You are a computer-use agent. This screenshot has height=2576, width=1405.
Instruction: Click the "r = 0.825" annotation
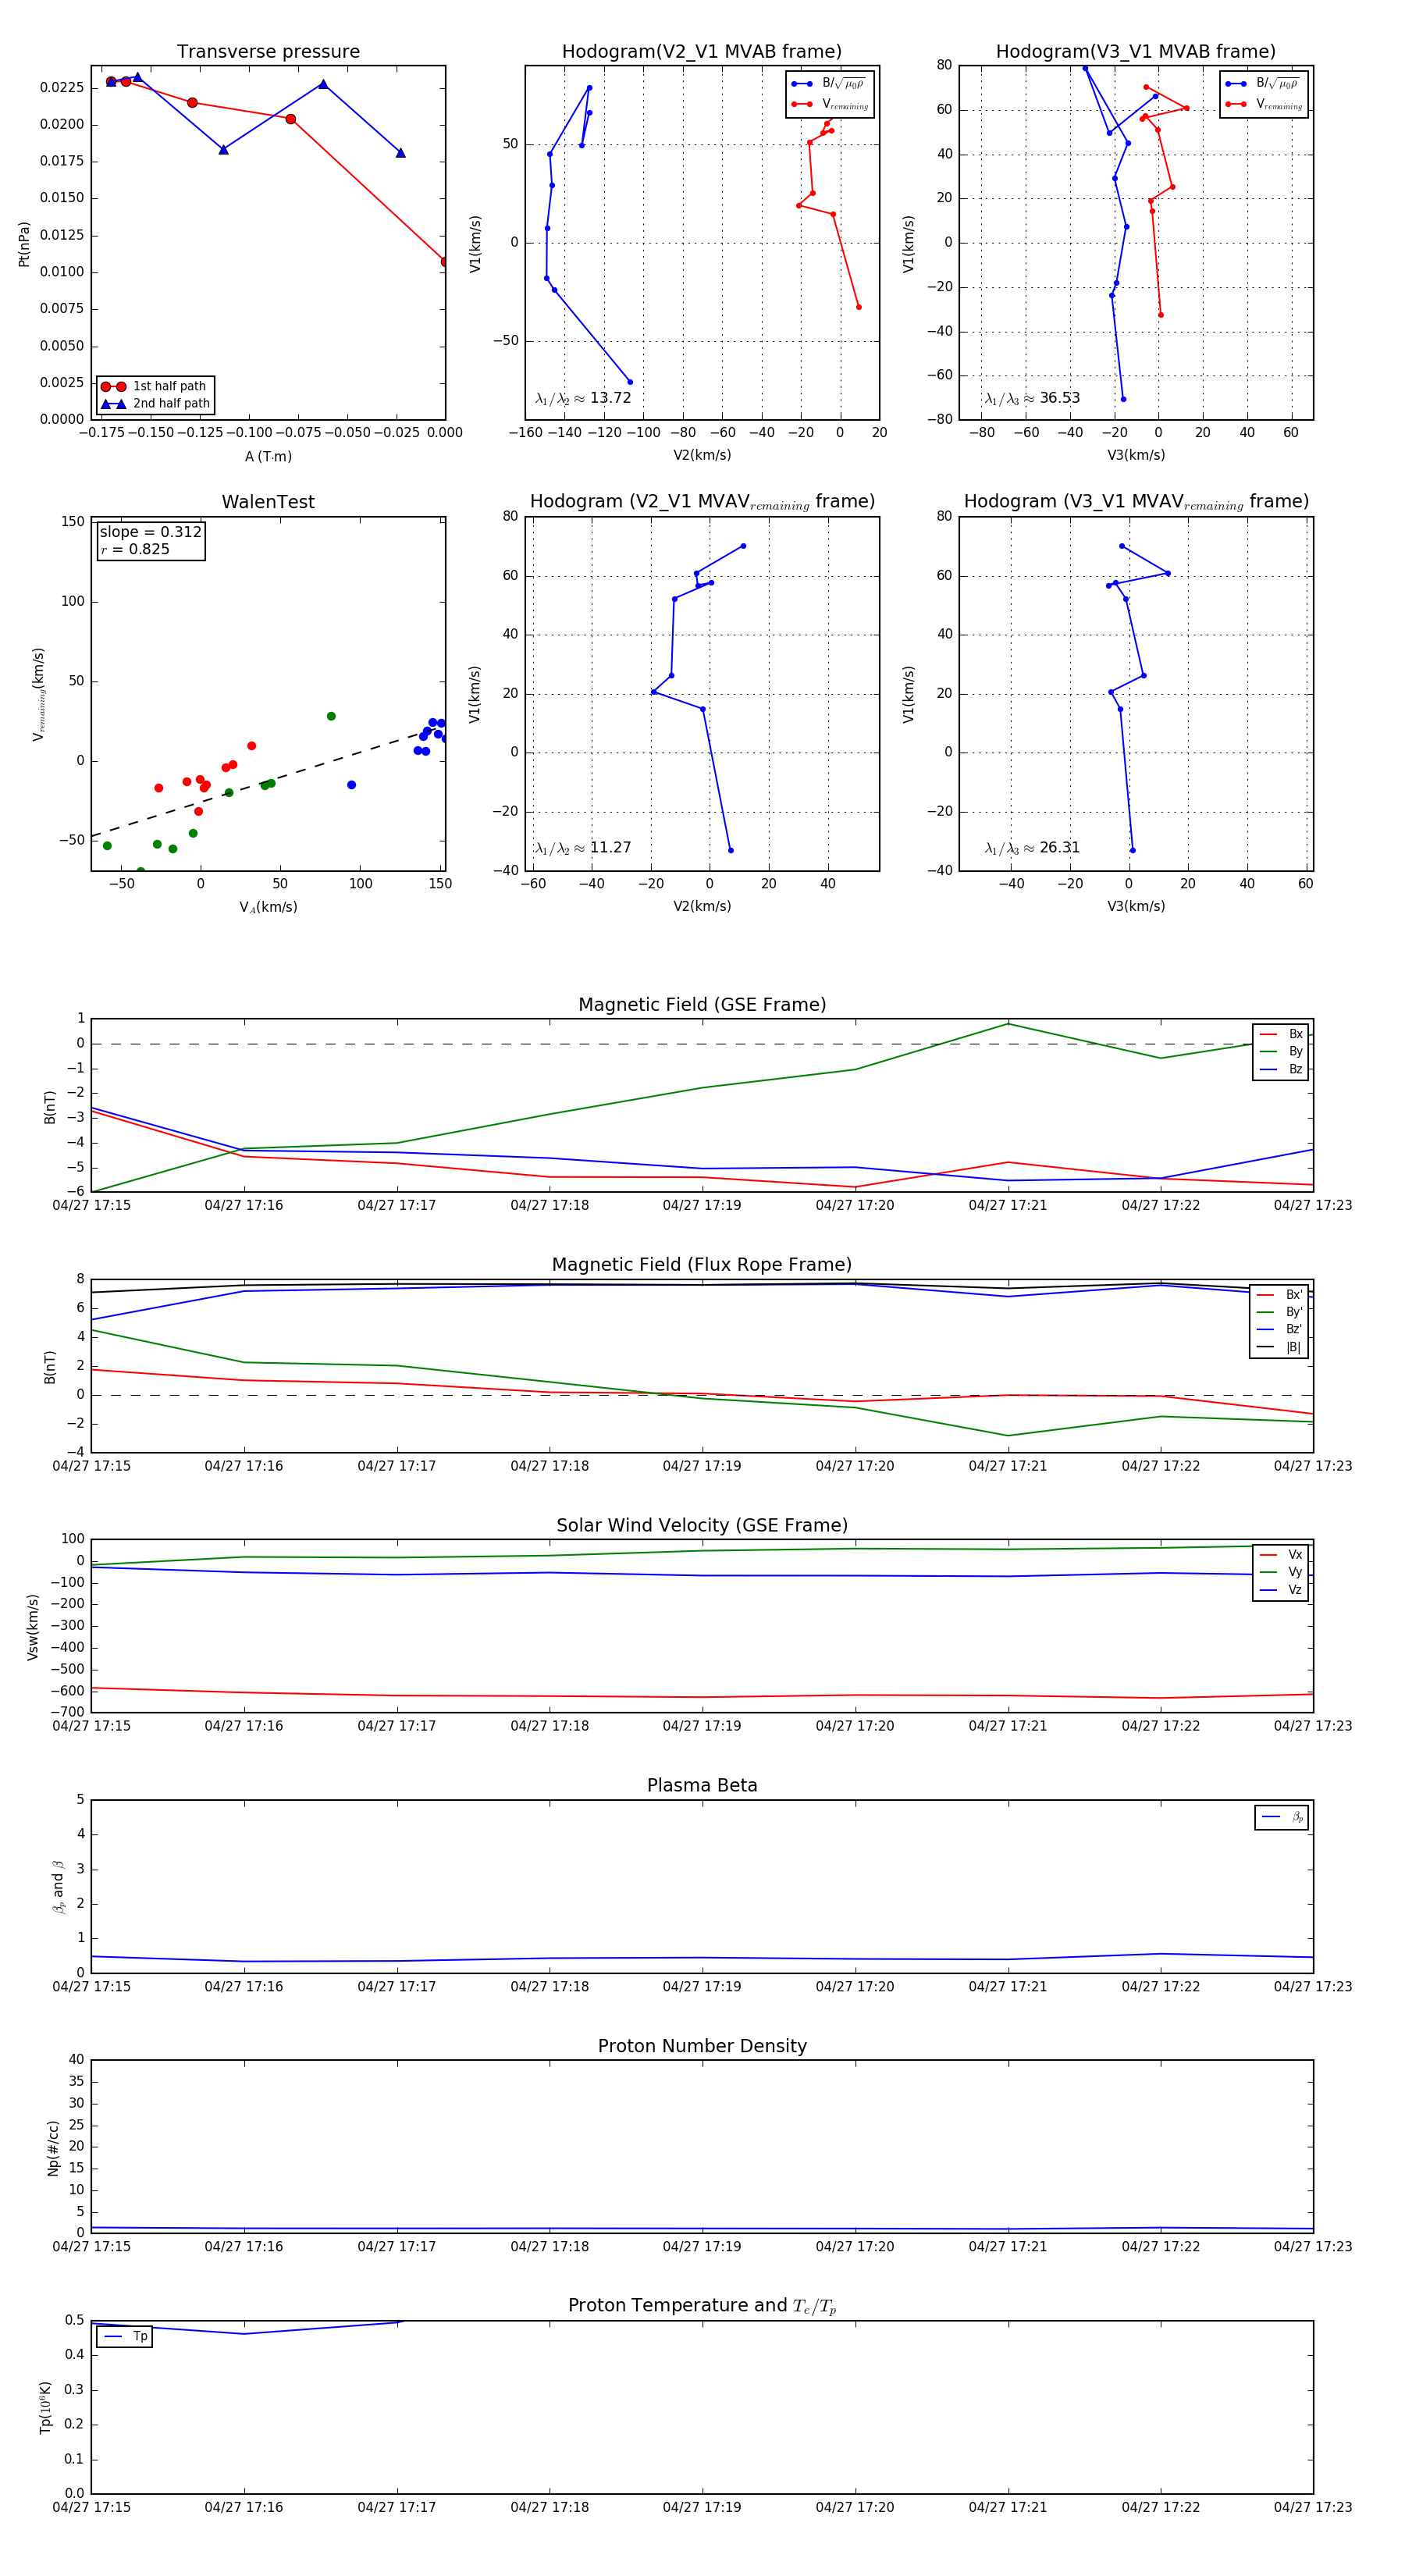click(135, 549)
